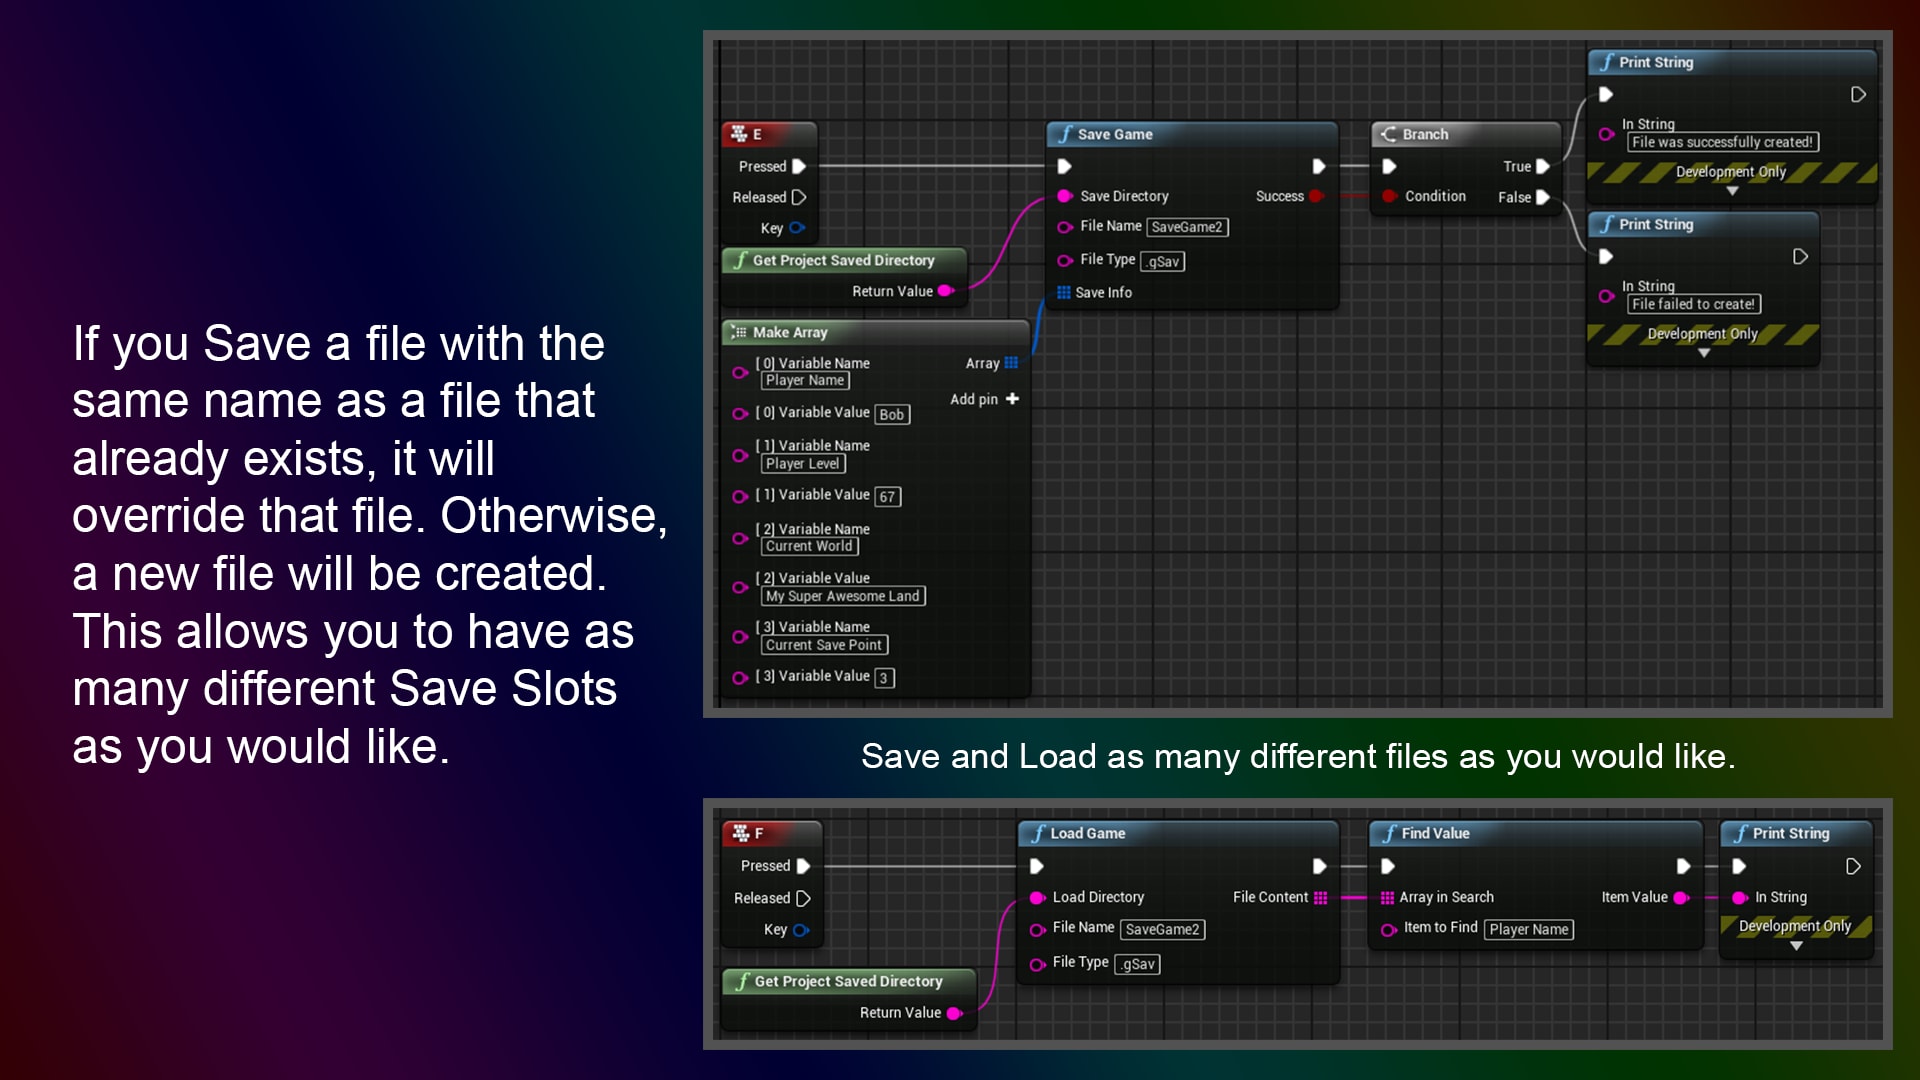
Task: Expand Development Only on the Load Game Print String
Action: click(1796, 943)
